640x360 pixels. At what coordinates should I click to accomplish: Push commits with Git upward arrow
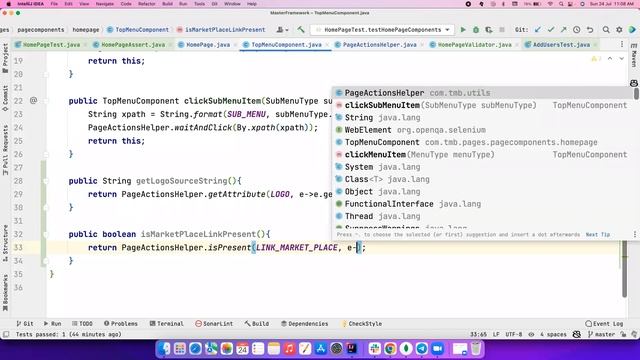tap(564, 30)
